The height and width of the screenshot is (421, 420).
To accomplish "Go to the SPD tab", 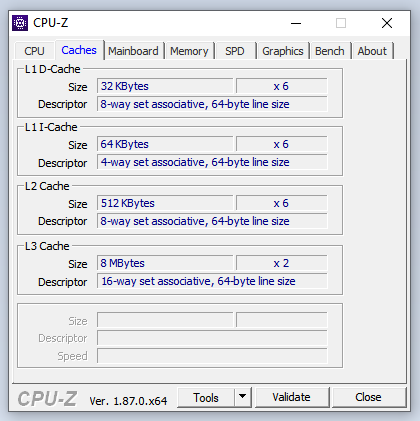I will [x=235, y=51].
